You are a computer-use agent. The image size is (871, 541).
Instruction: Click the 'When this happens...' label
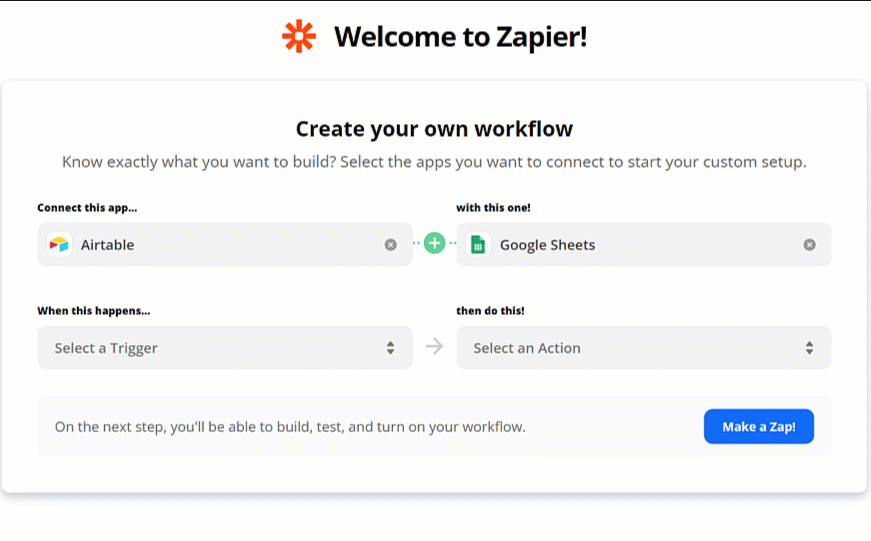tap(94, 310)
